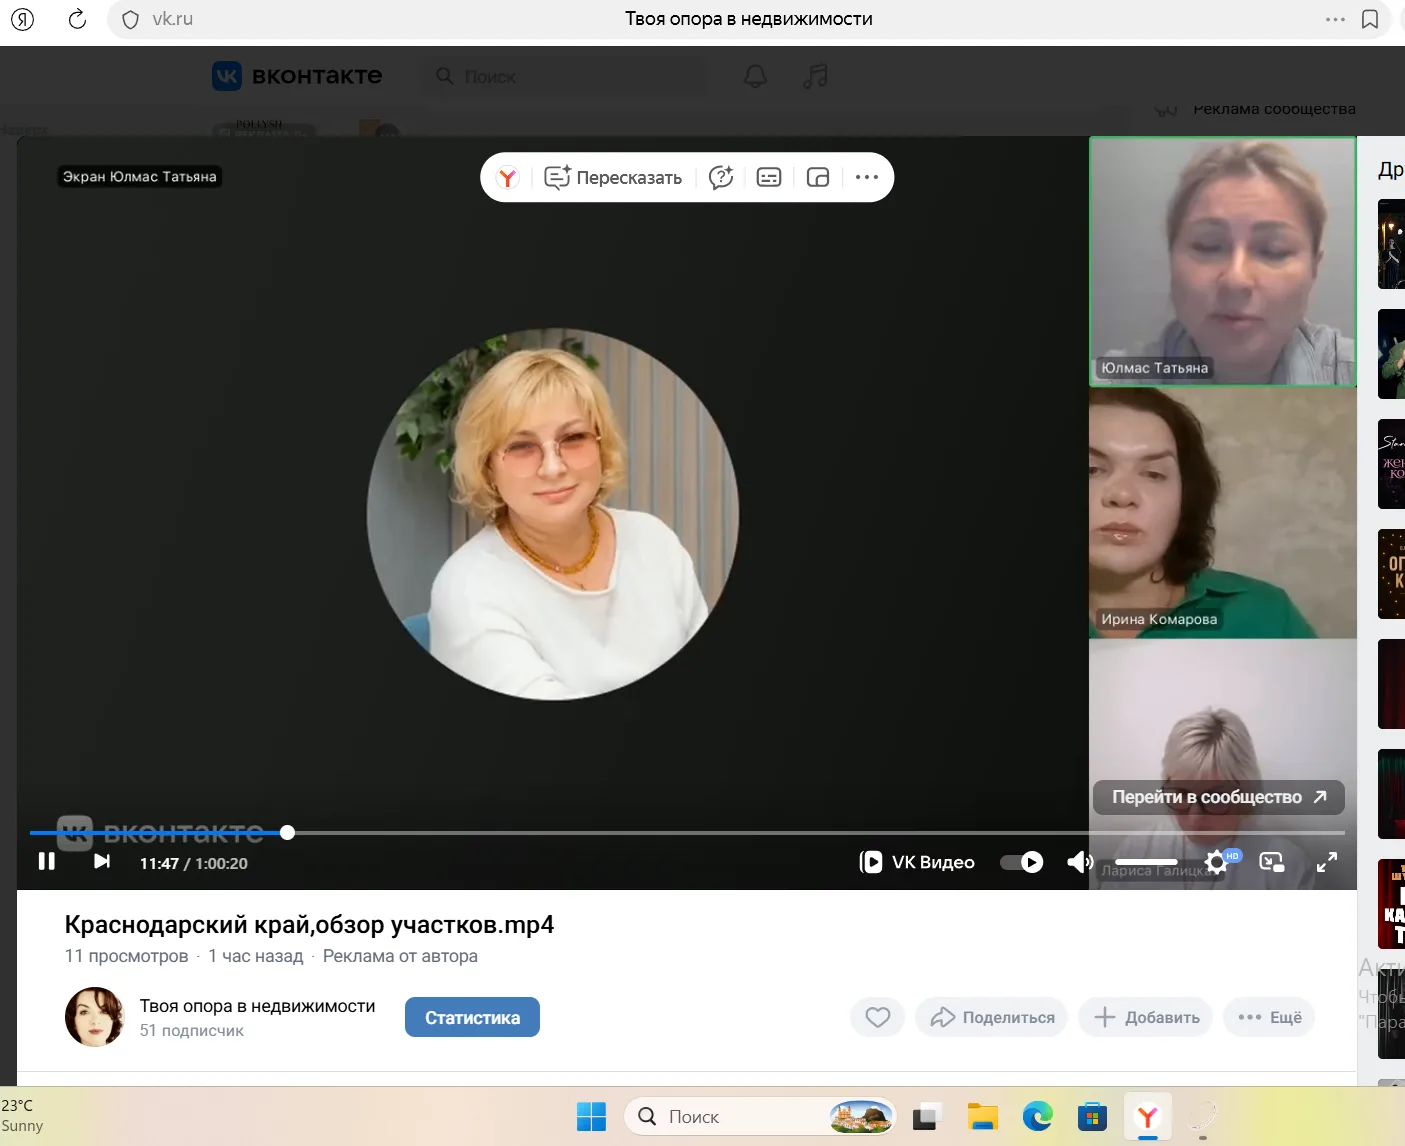Skip to the next video
The width and height of the screenshot is (1405, 1146).
click(101, 862)
